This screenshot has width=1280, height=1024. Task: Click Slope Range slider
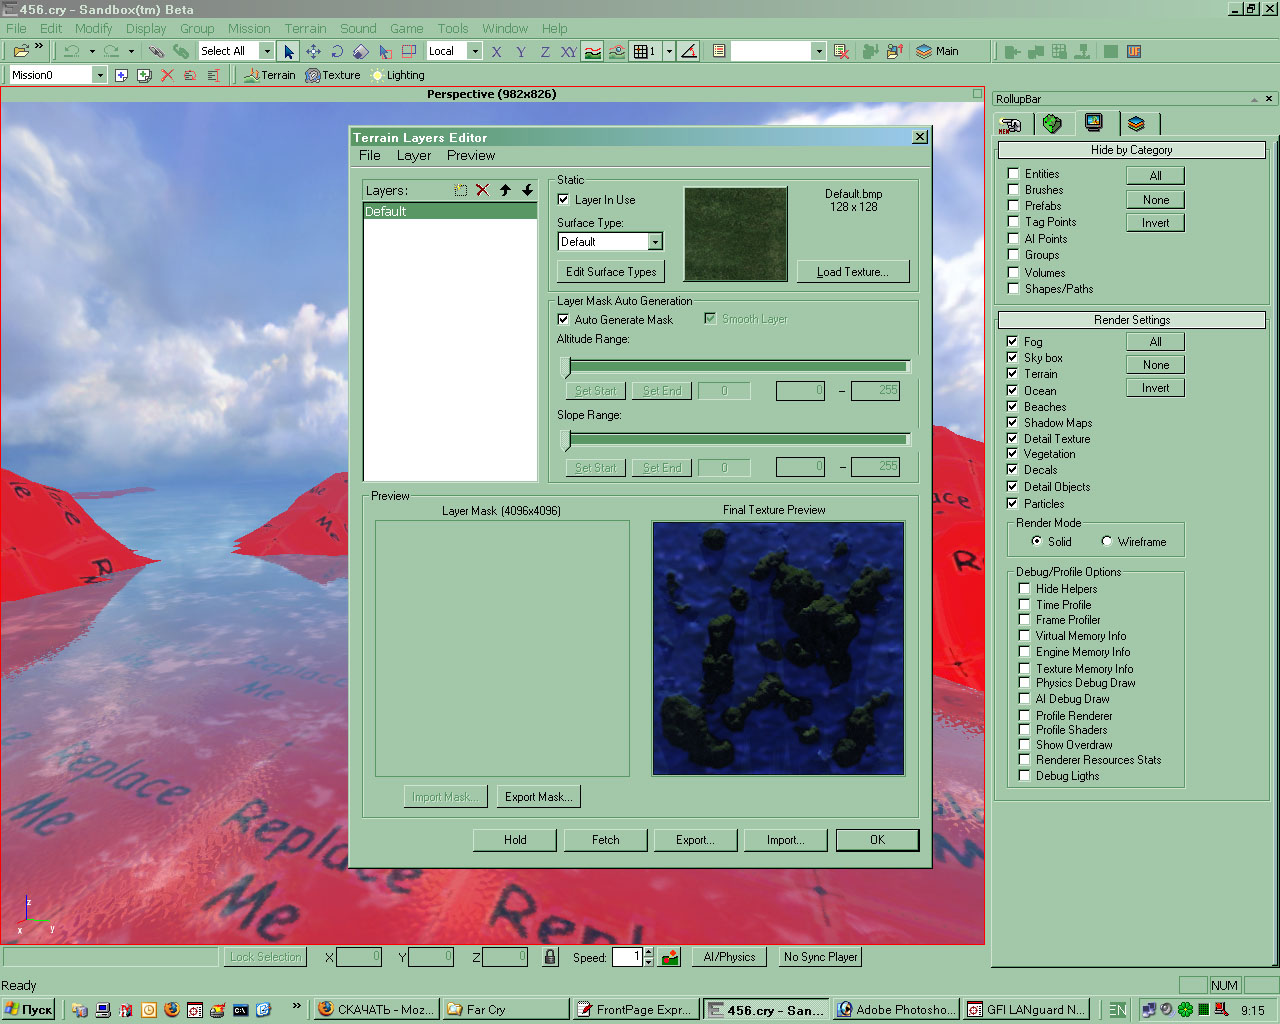coord(737,439)
